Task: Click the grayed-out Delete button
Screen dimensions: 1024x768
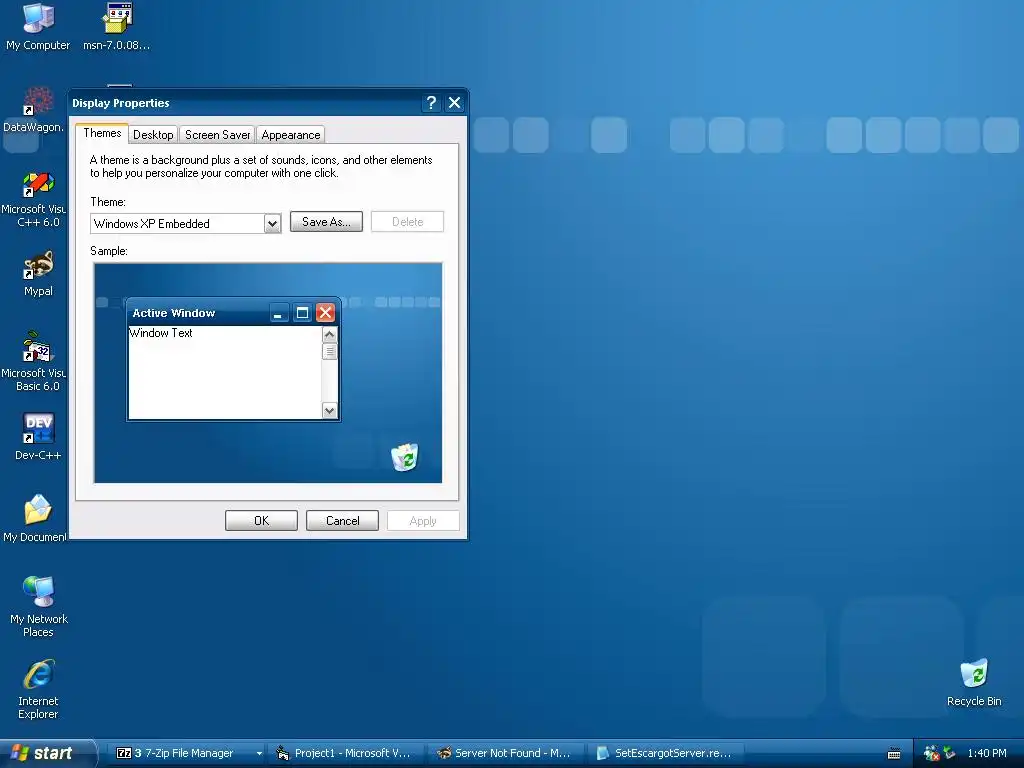Action: [408, 221]
